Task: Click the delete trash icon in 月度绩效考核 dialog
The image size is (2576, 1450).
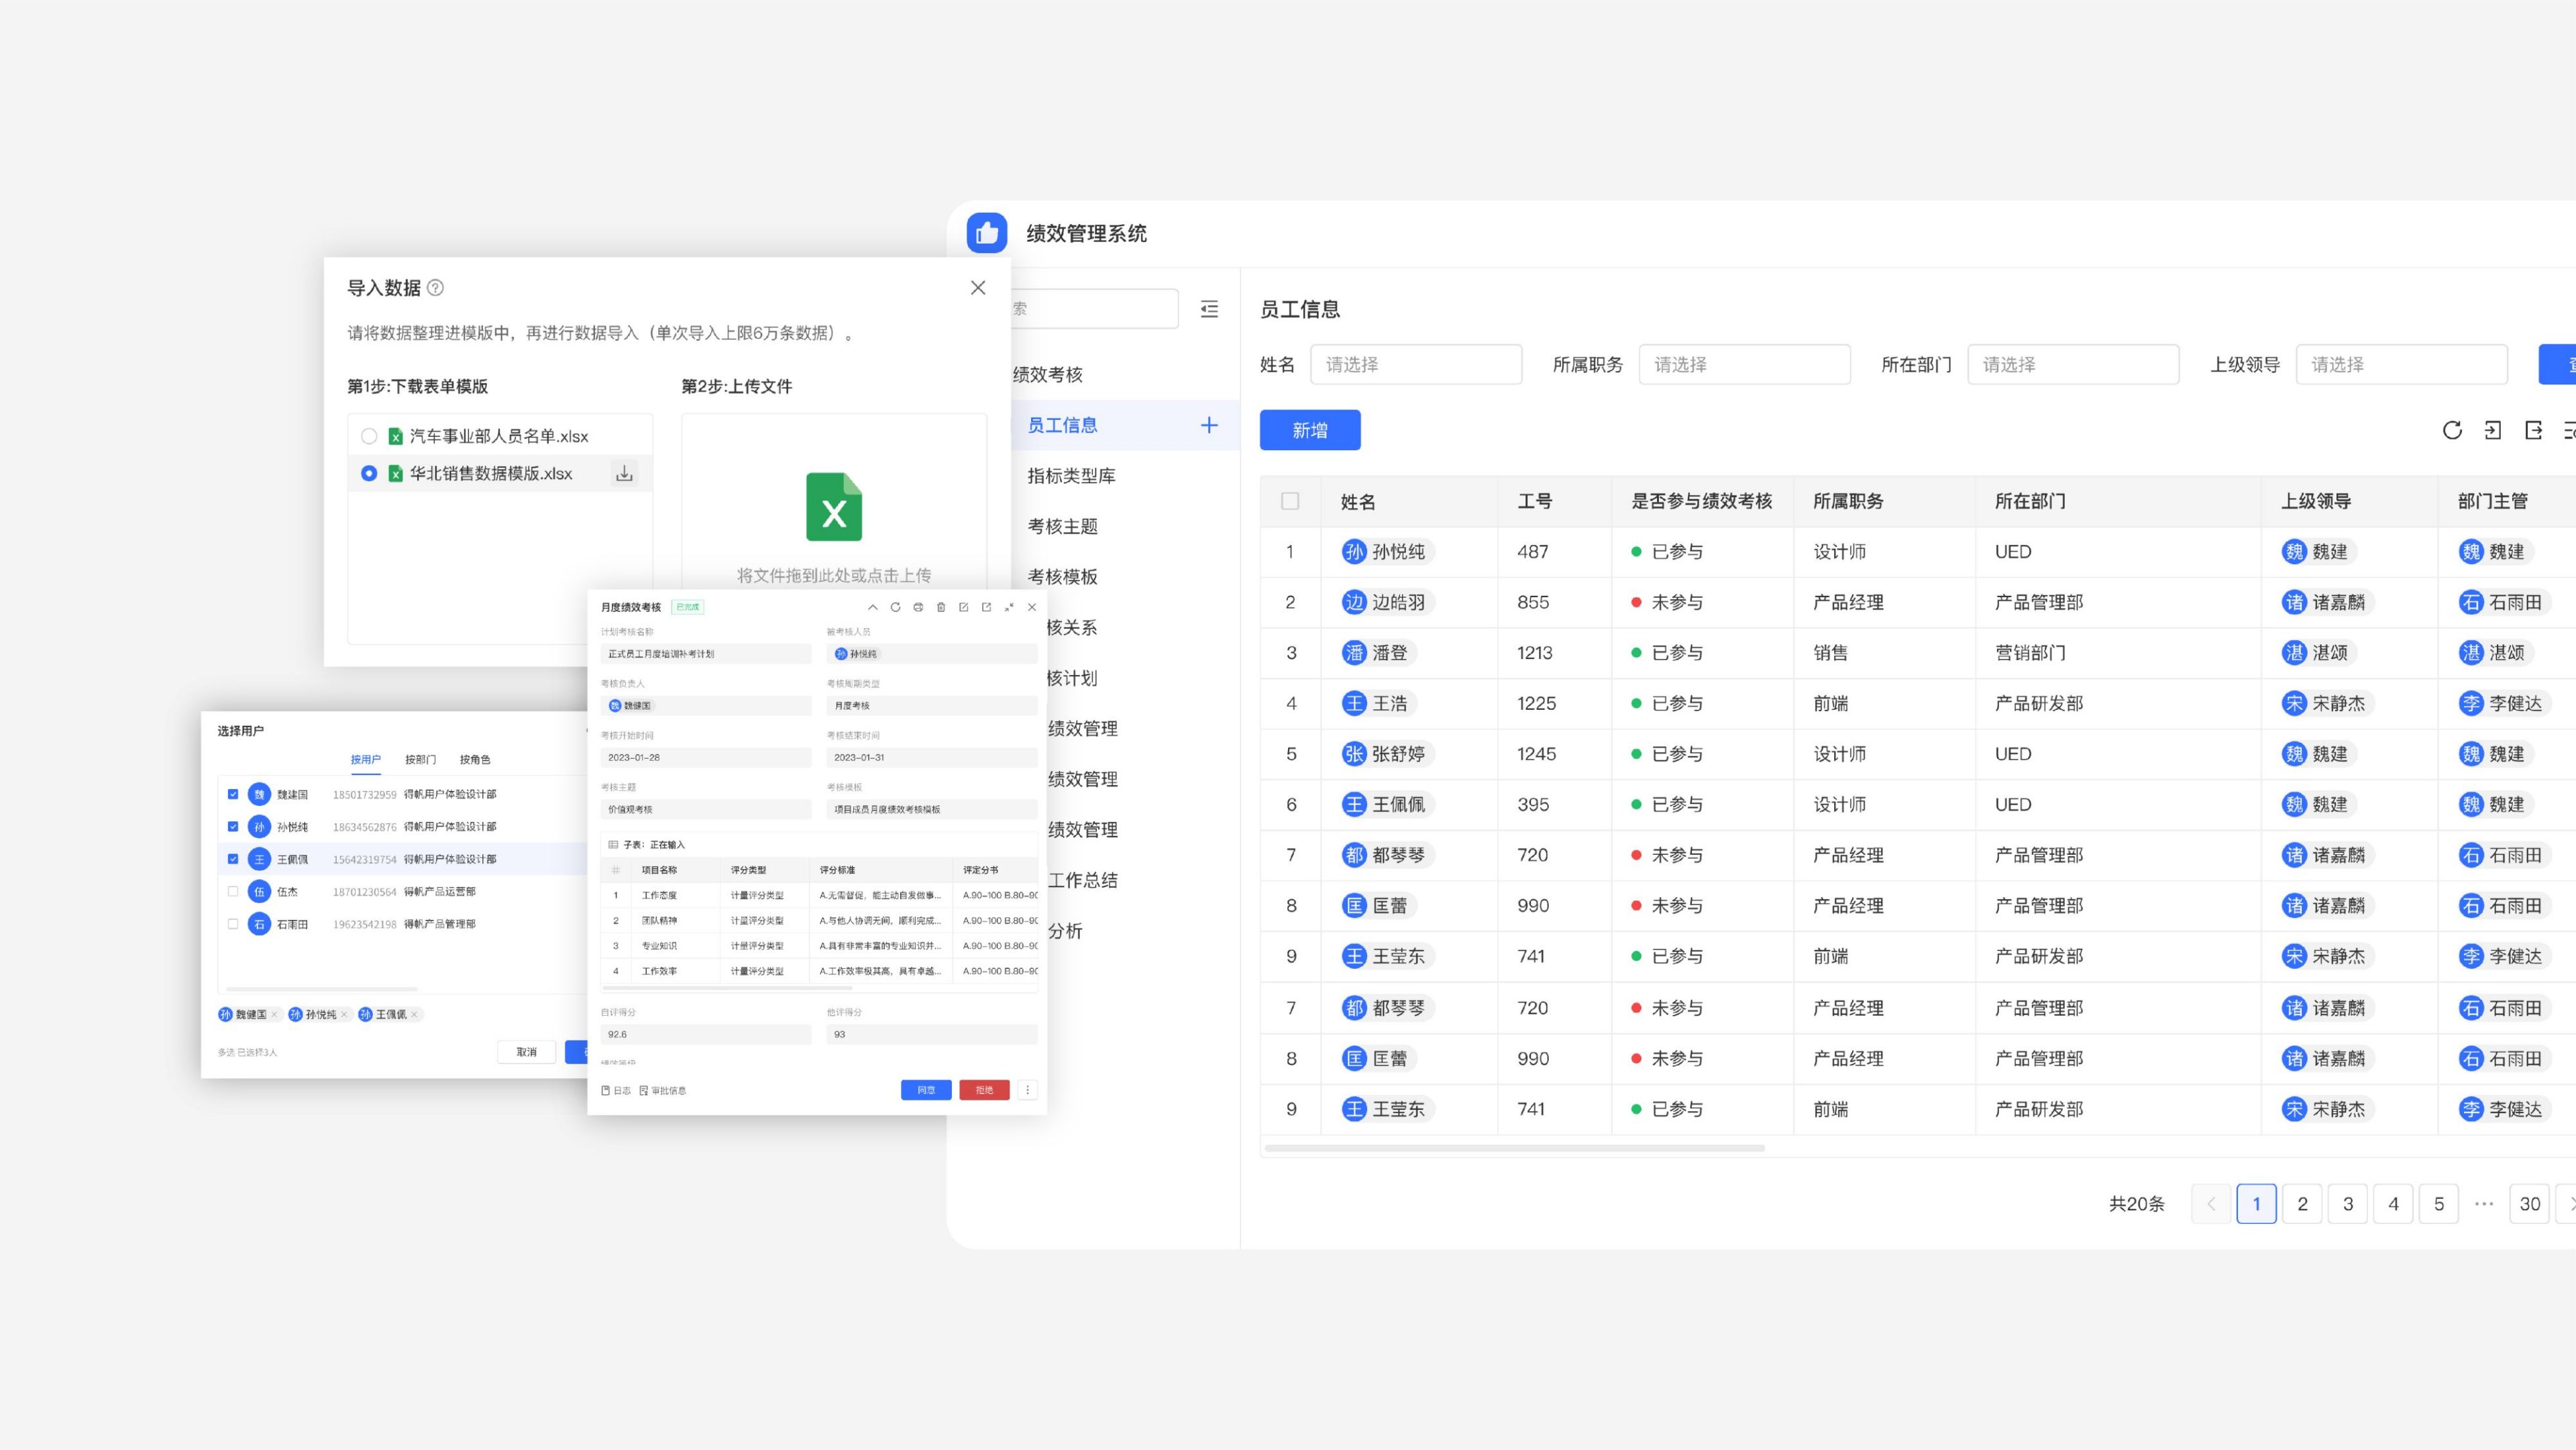Action: tap(941, 607)
